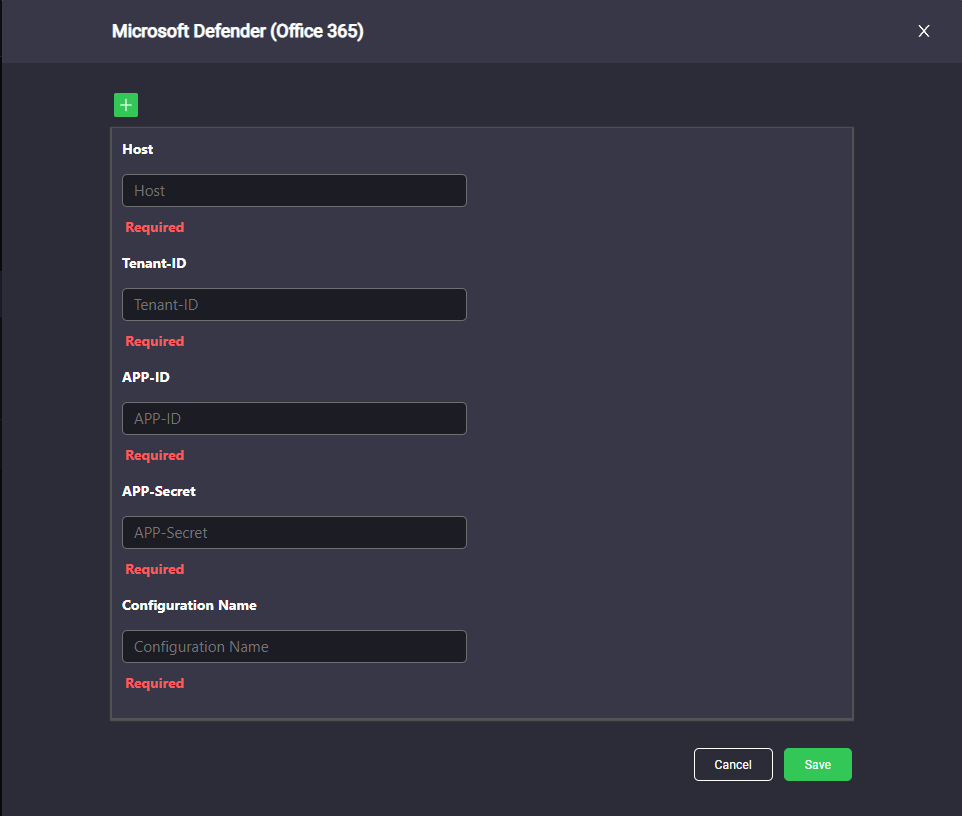Click the APP-Secret label text
Image resolution: width=962 pixels, height=816 pixels.
(159, 491)
